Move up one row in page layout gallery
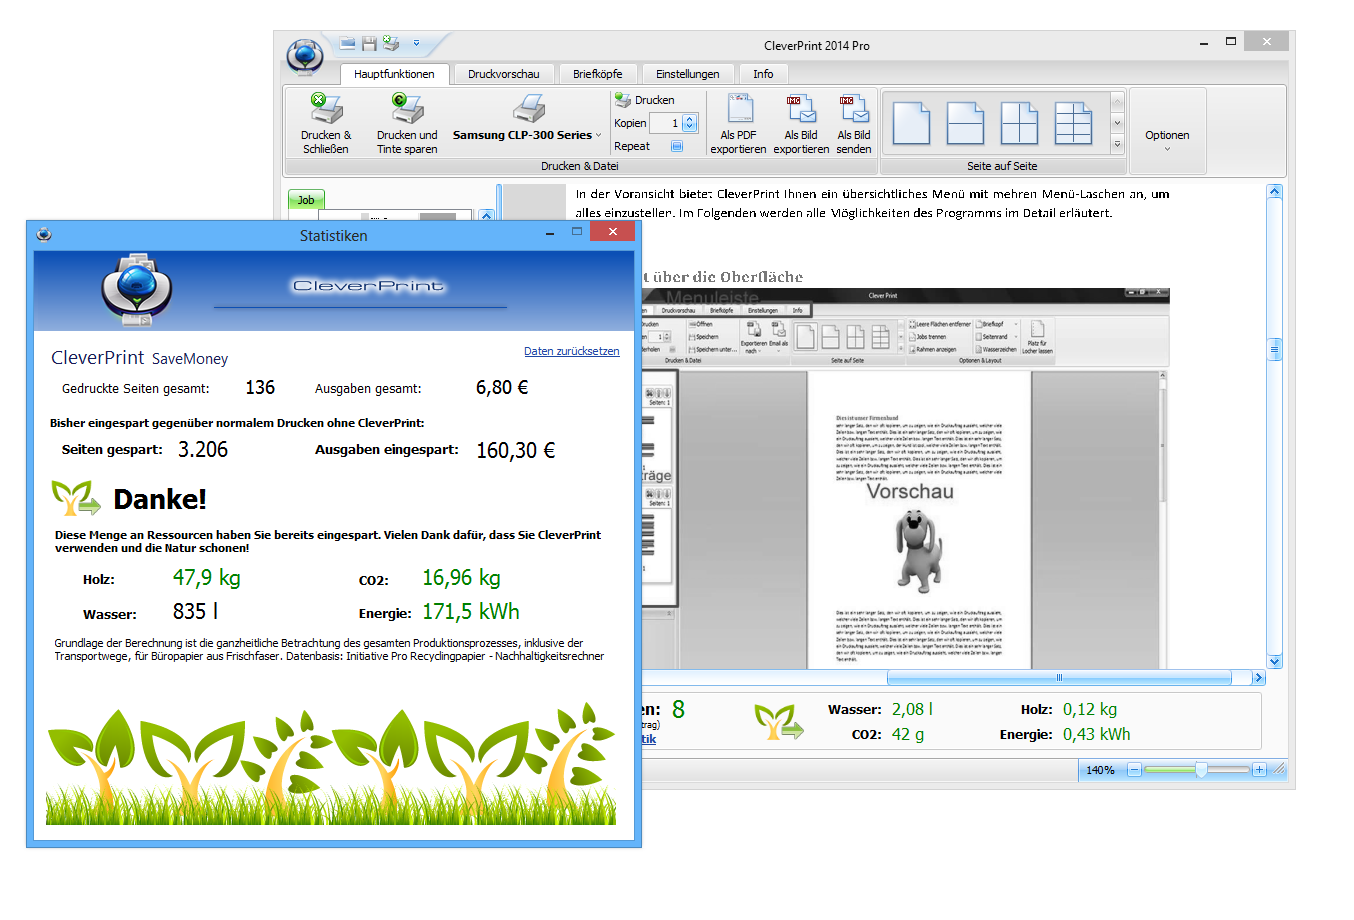This screenshot has width=1354, height=920. [1118, 101]
